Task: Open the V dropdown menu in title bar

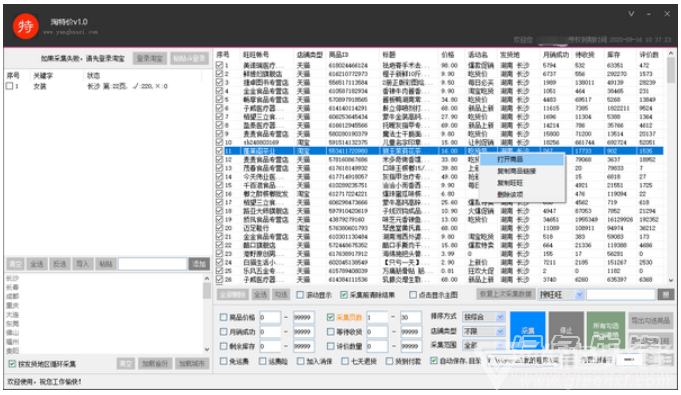Action: [x=631, y=14]
